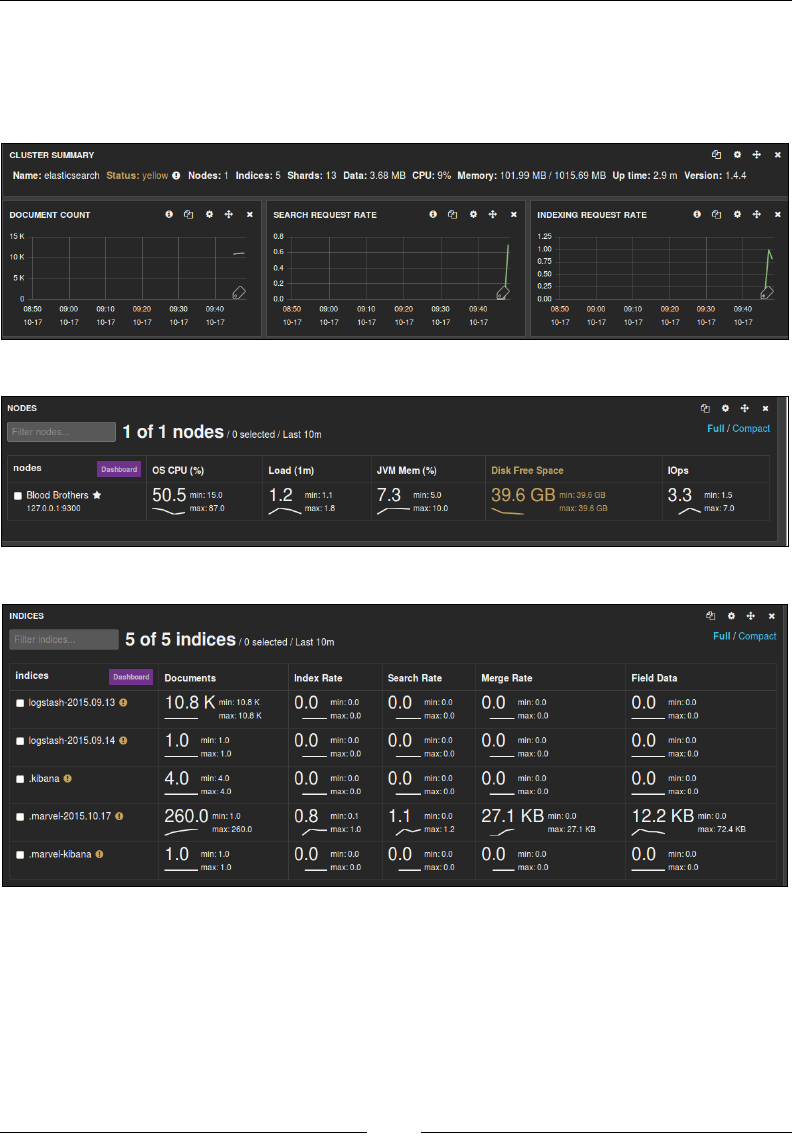This screenshot has height=1142, width=792.
Task: Check the Blood Brothers node checkbox
Action: (x=18, y=495)
